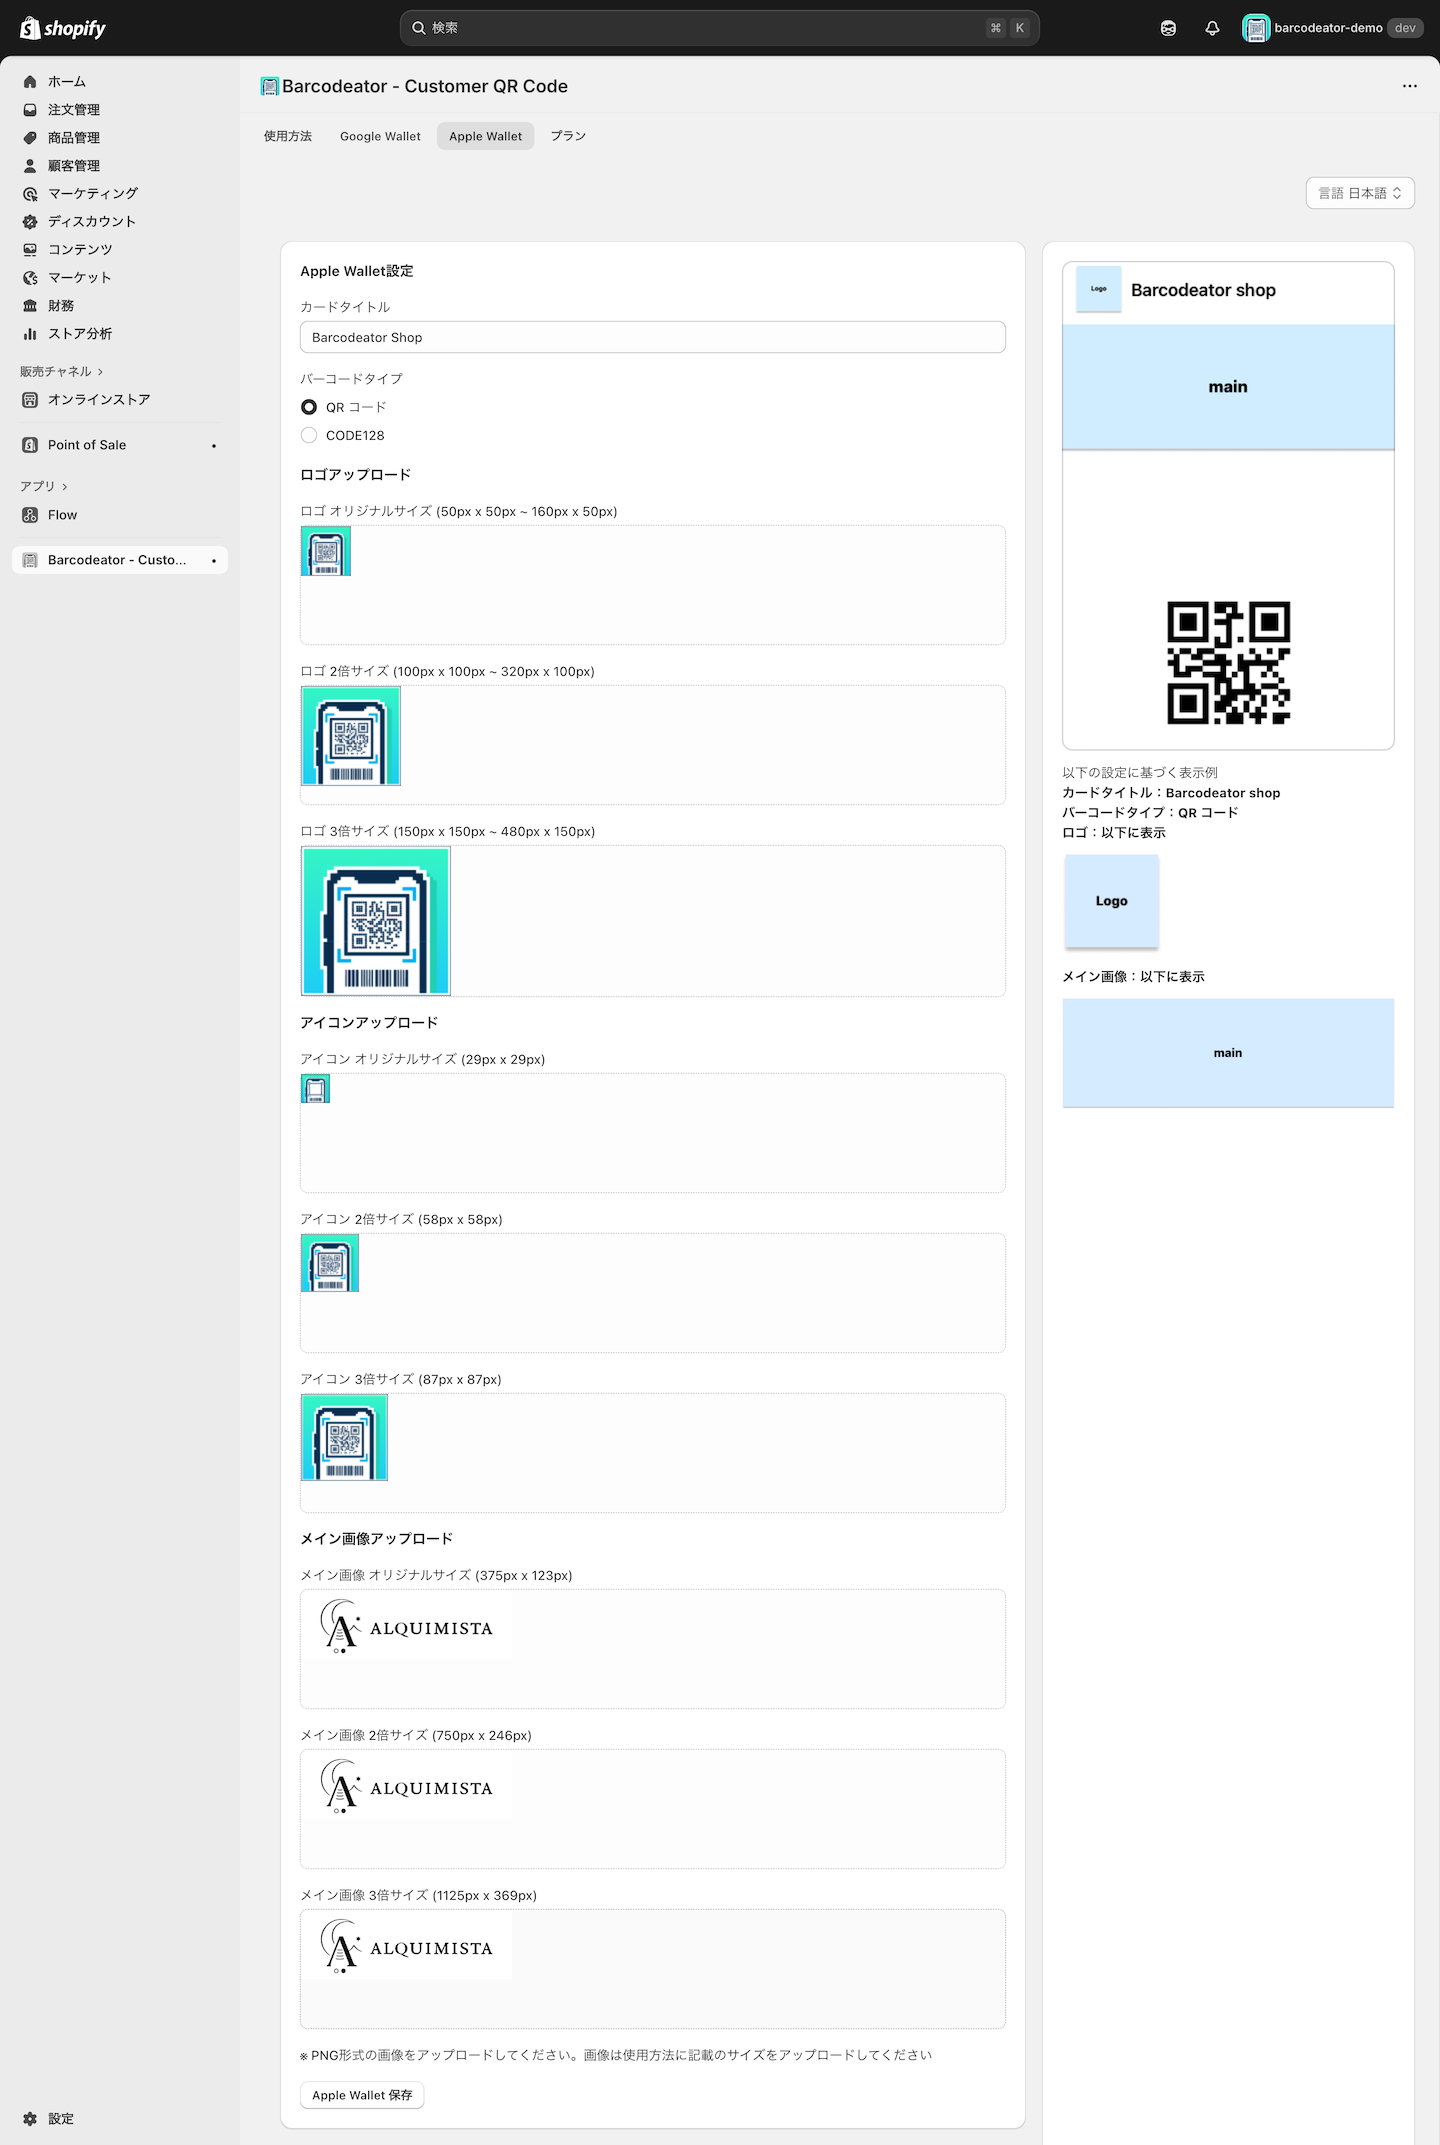The height and width of the screenshot is (2145, 1440).
Task: Click the カードタイトル text field
Action: pyautogui.click(x=652, y=337)
